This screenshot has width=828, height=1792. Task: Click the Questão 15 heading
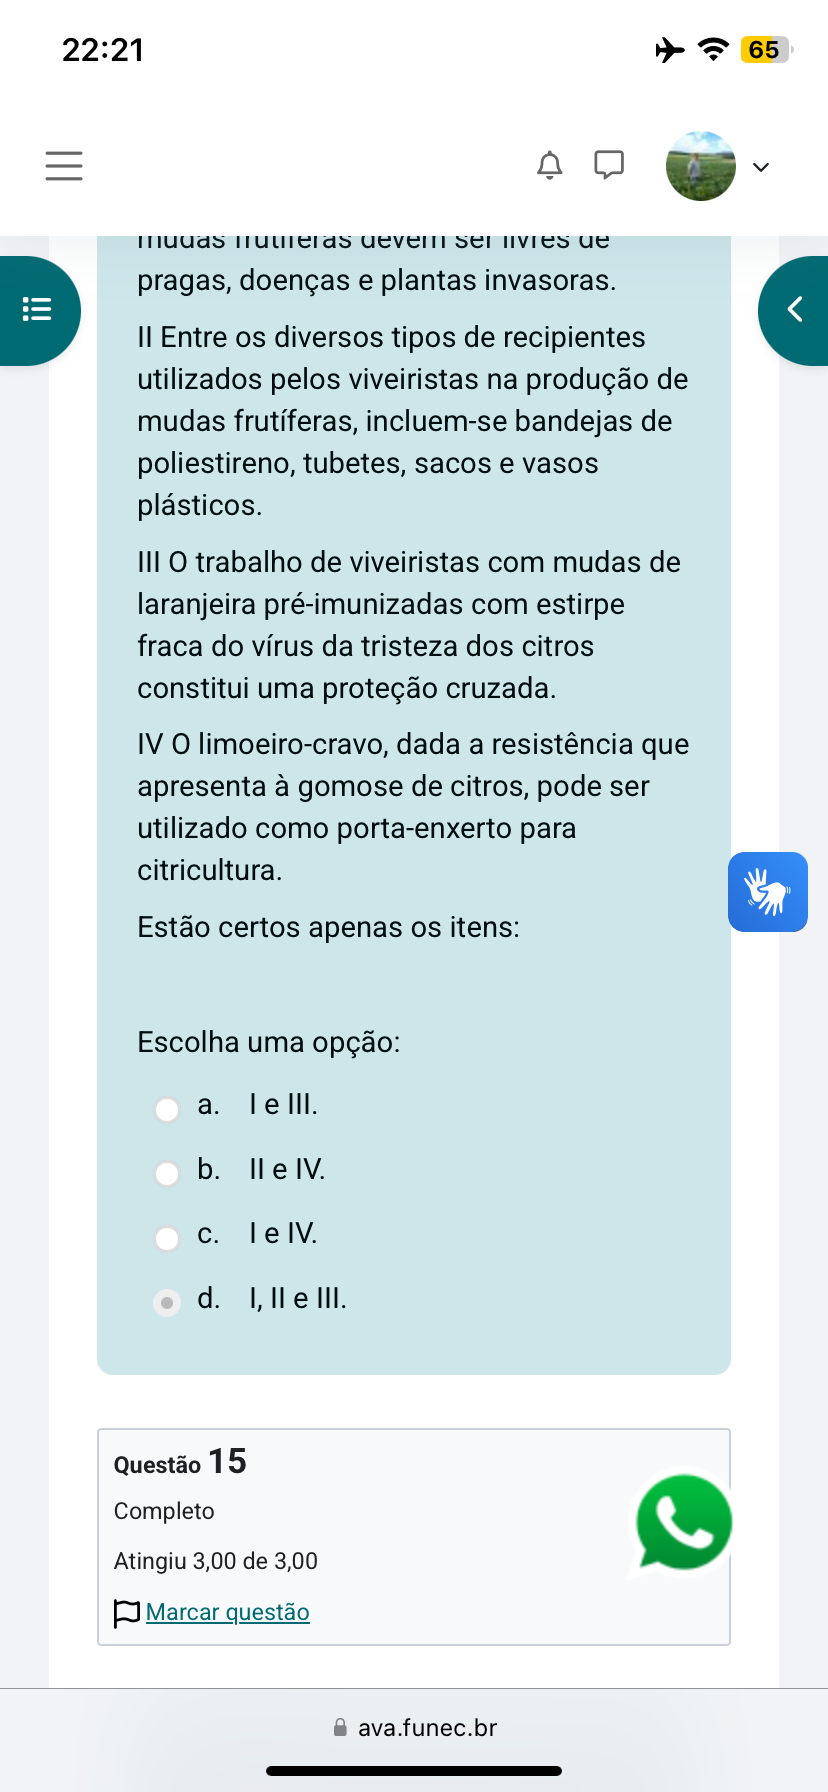pos(180,1462)
